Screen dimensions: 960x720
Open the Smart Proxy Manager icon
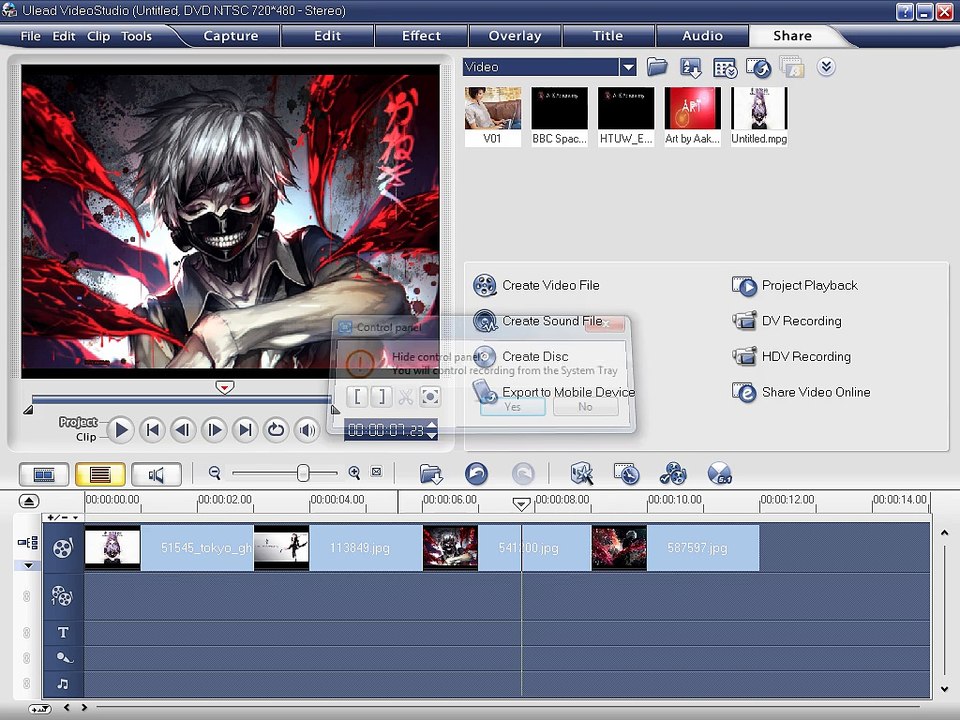(x=582, y=473)
